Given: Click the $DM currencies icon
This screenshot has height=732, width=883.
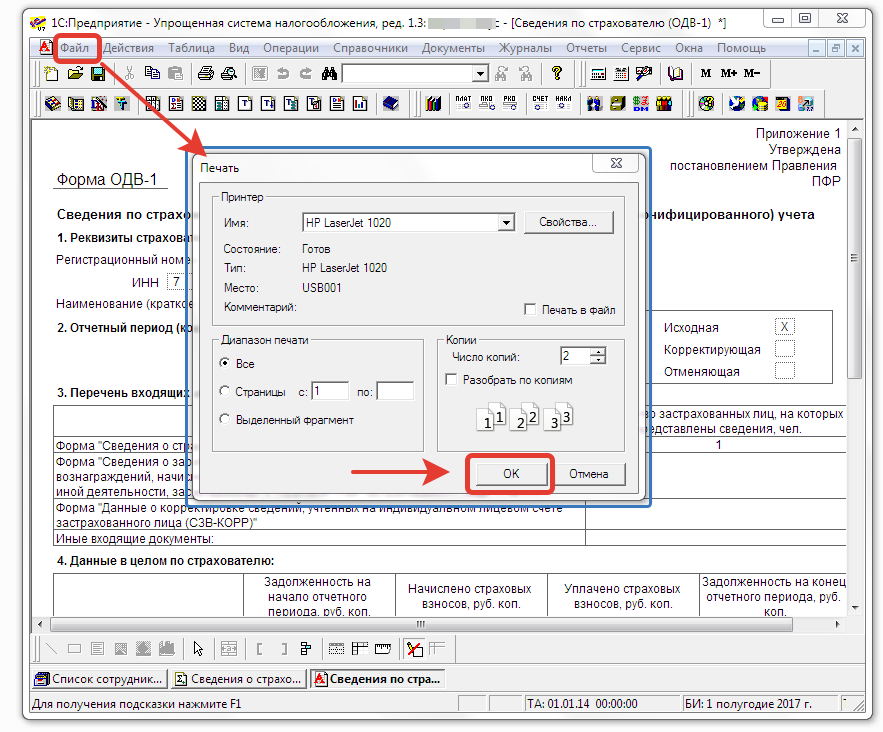Looking at the screenshot, I should [641, 104].
